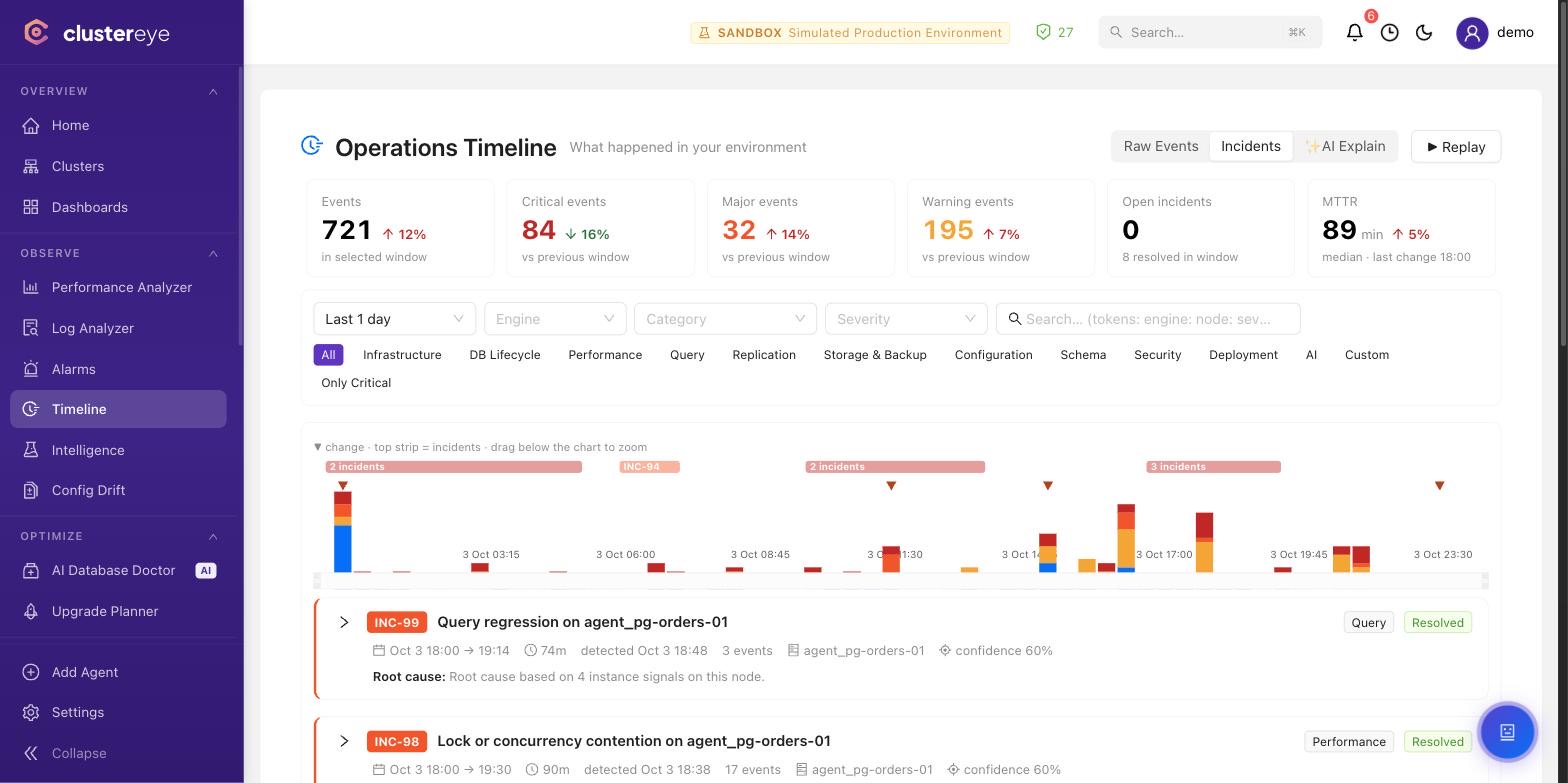Expand the INC-98 incident row
The image size is (1568, 783).
click(x=344, y=741)
